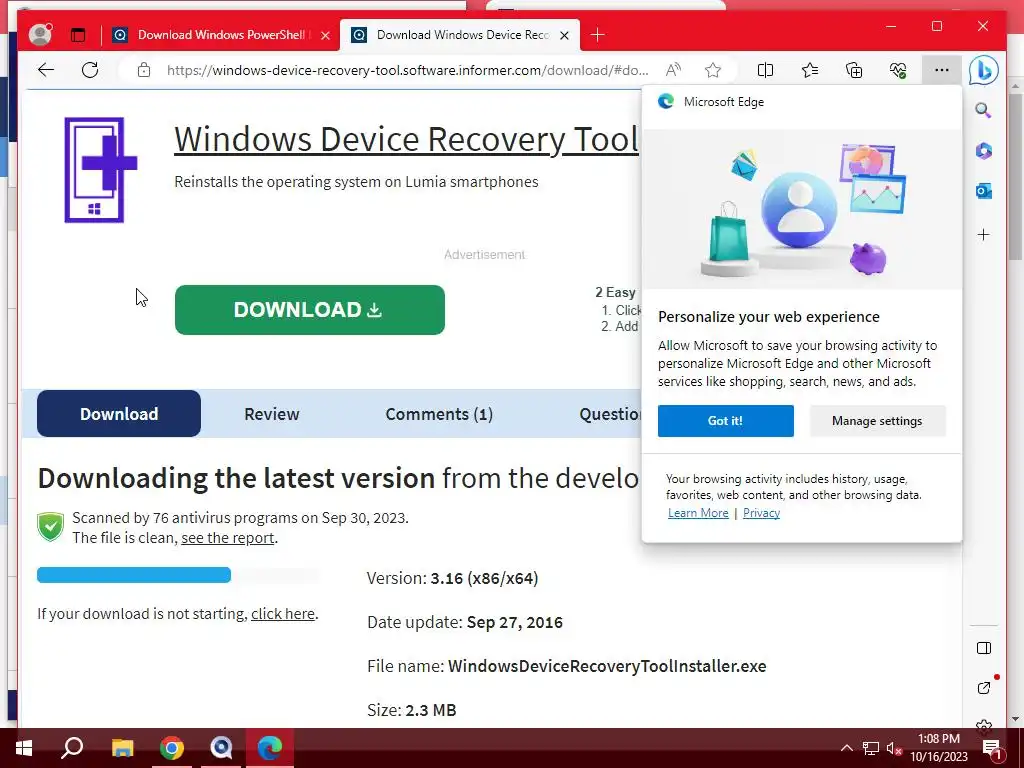Add this page to favorites with the star
The width and height of the screenshot is (1024, 768).
(713, 70)
